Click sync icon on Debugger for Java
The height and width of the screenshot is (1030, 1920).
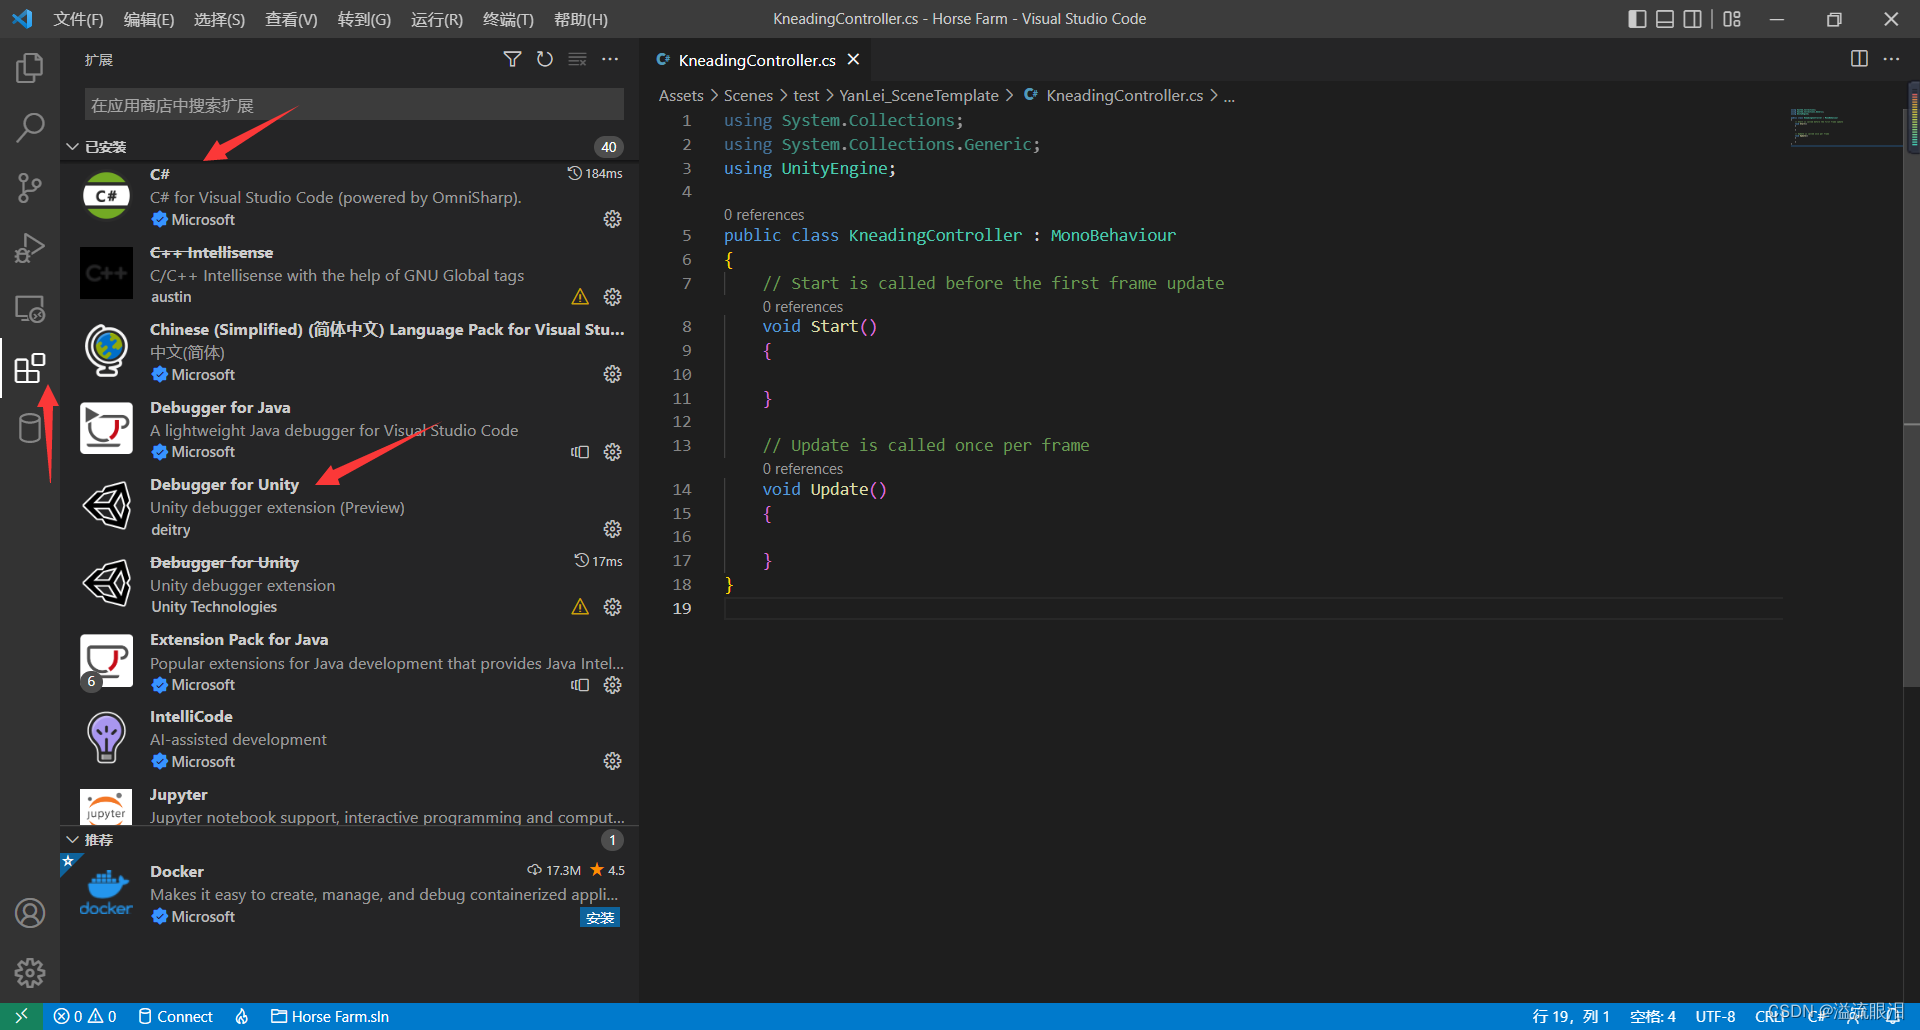[580, 452]
